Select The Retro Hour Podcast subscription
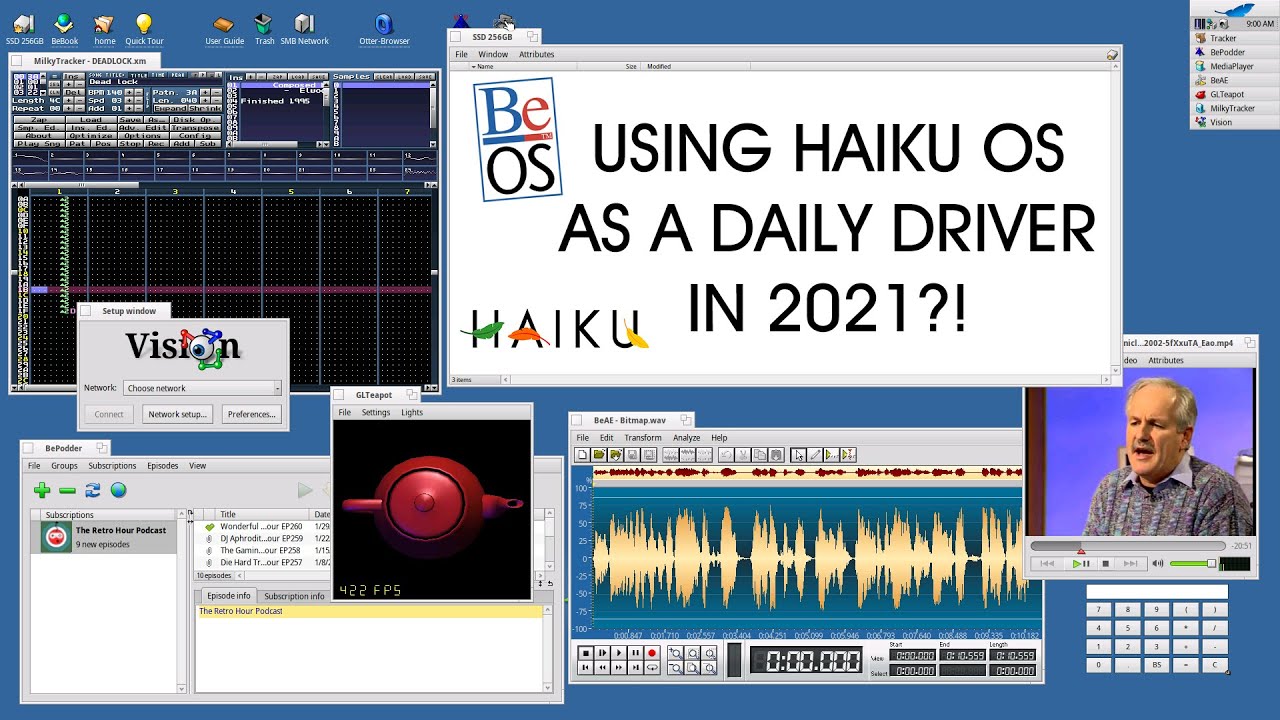1280x720 pixels. pyautogui.click(x=108, y=537)
